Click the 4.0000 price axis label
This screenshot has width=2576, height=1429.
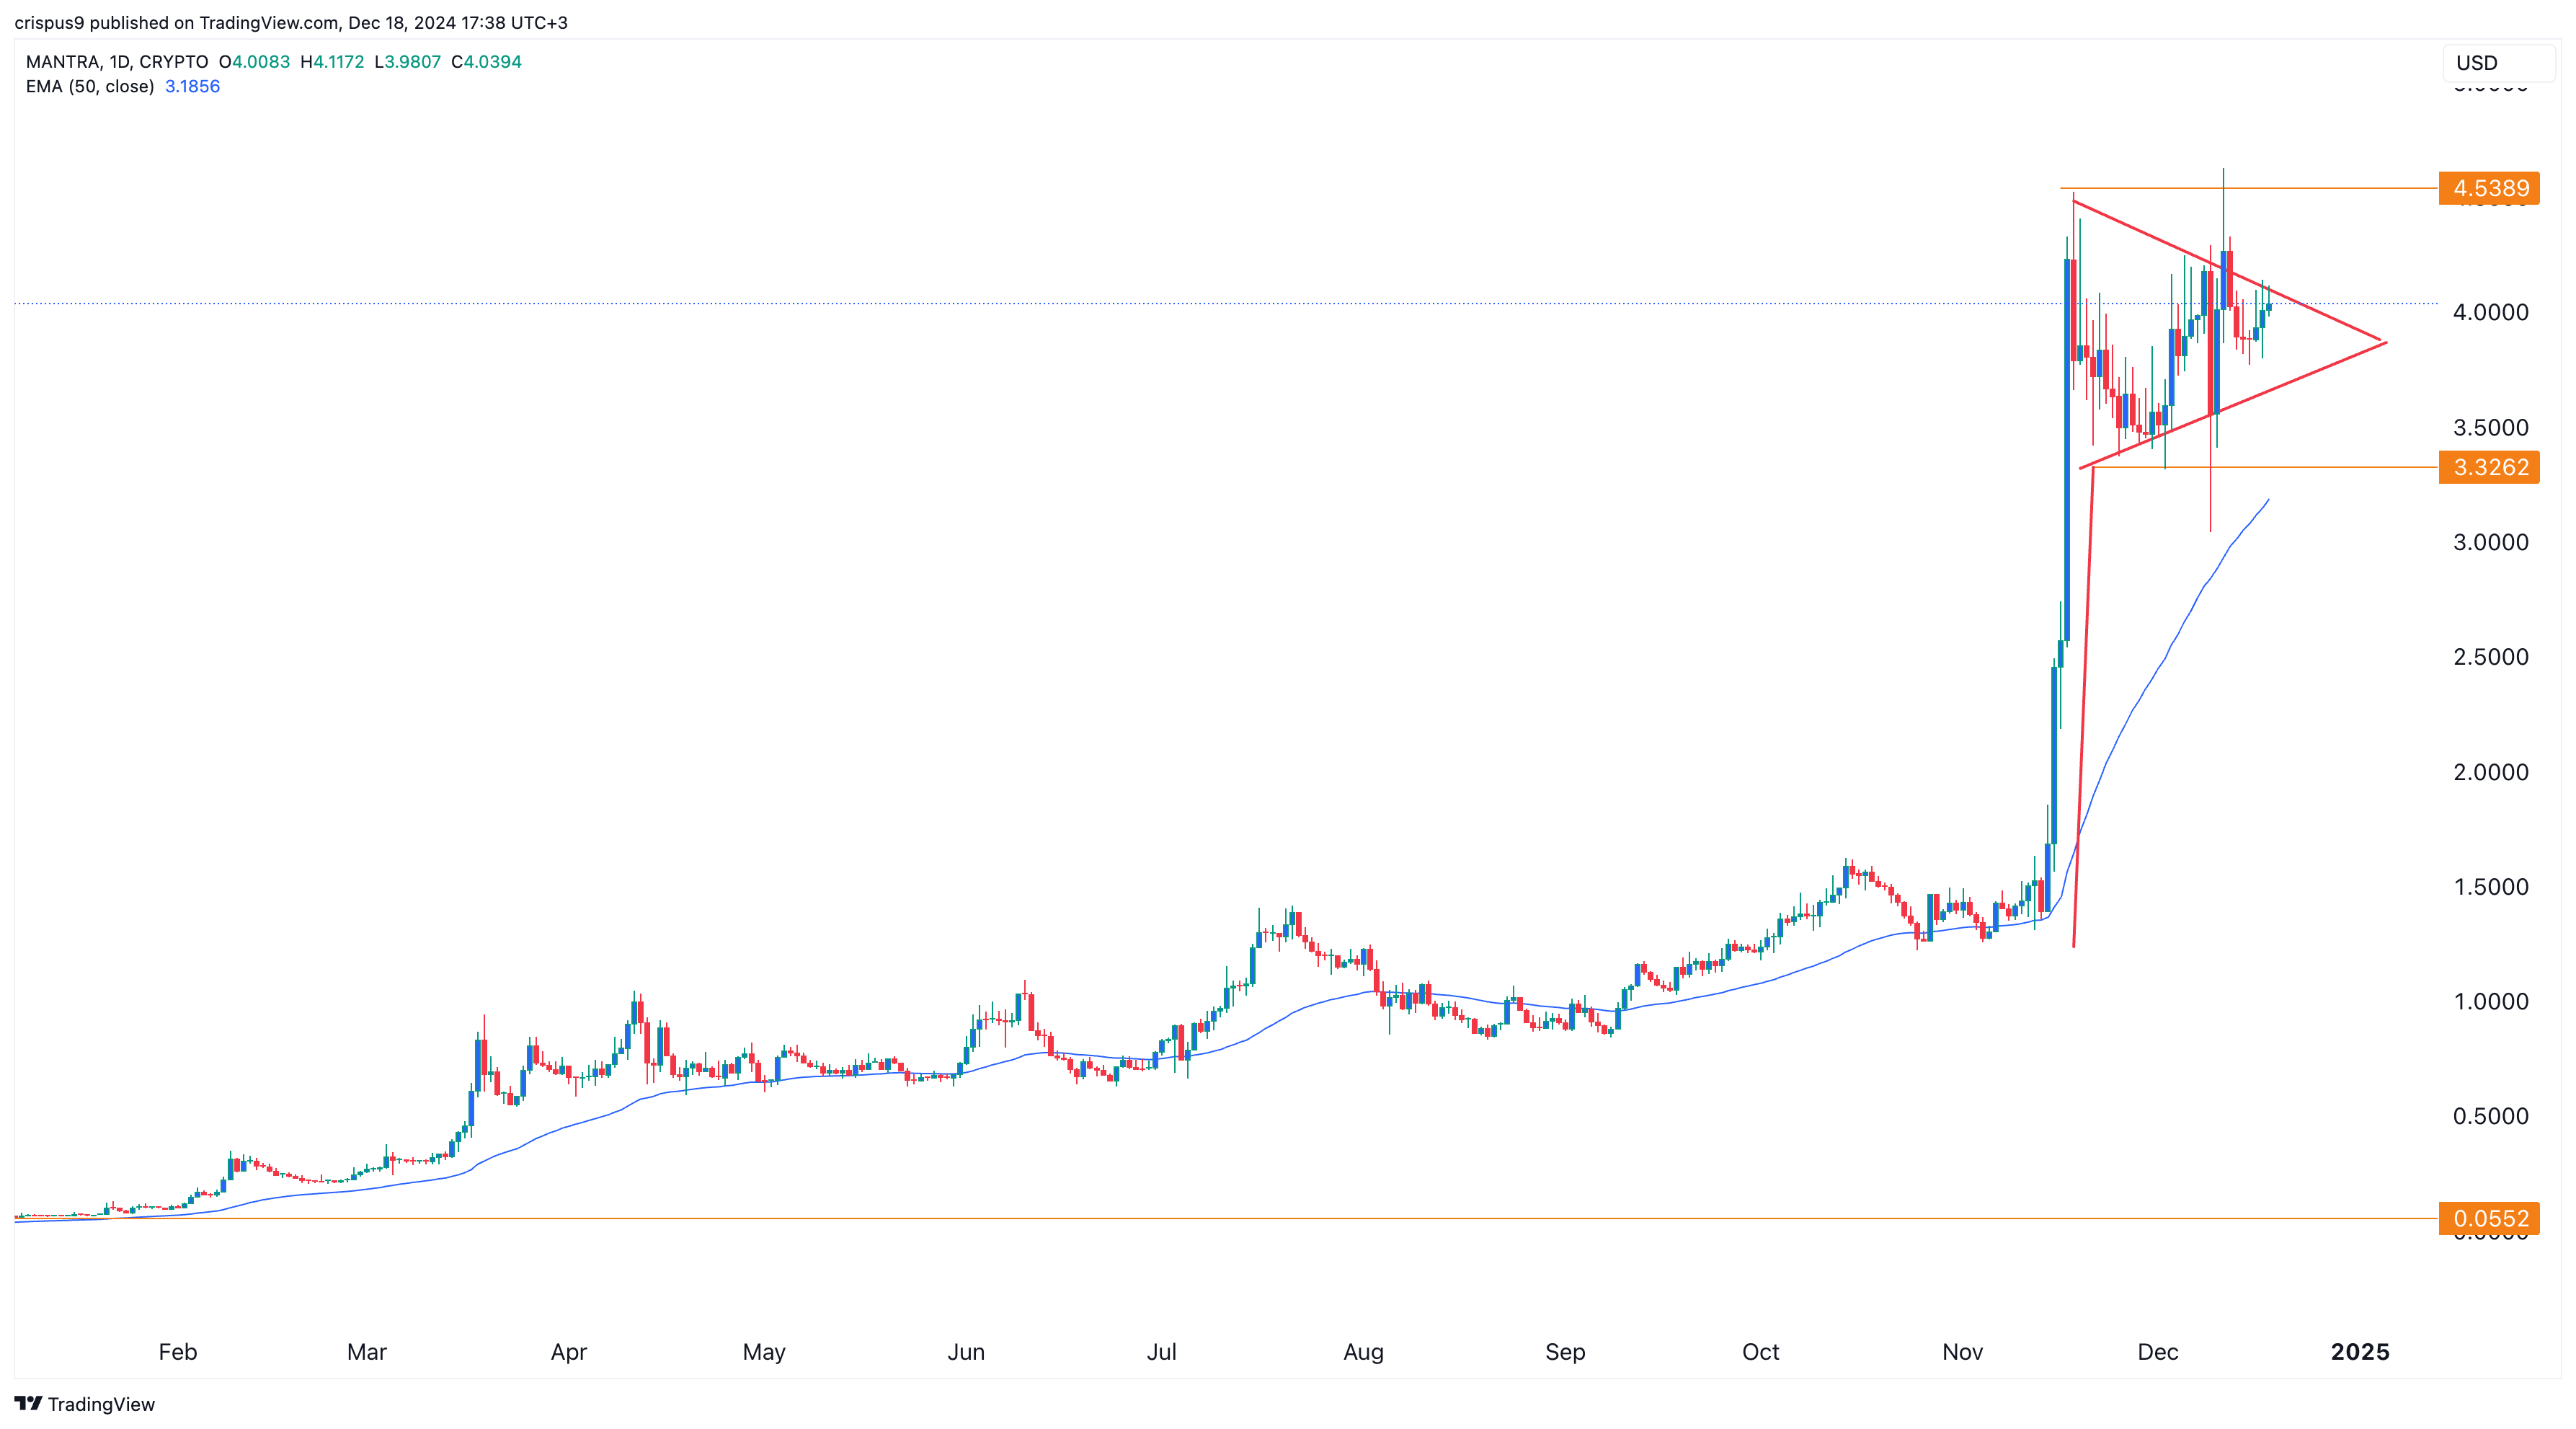coord(2490,312)
